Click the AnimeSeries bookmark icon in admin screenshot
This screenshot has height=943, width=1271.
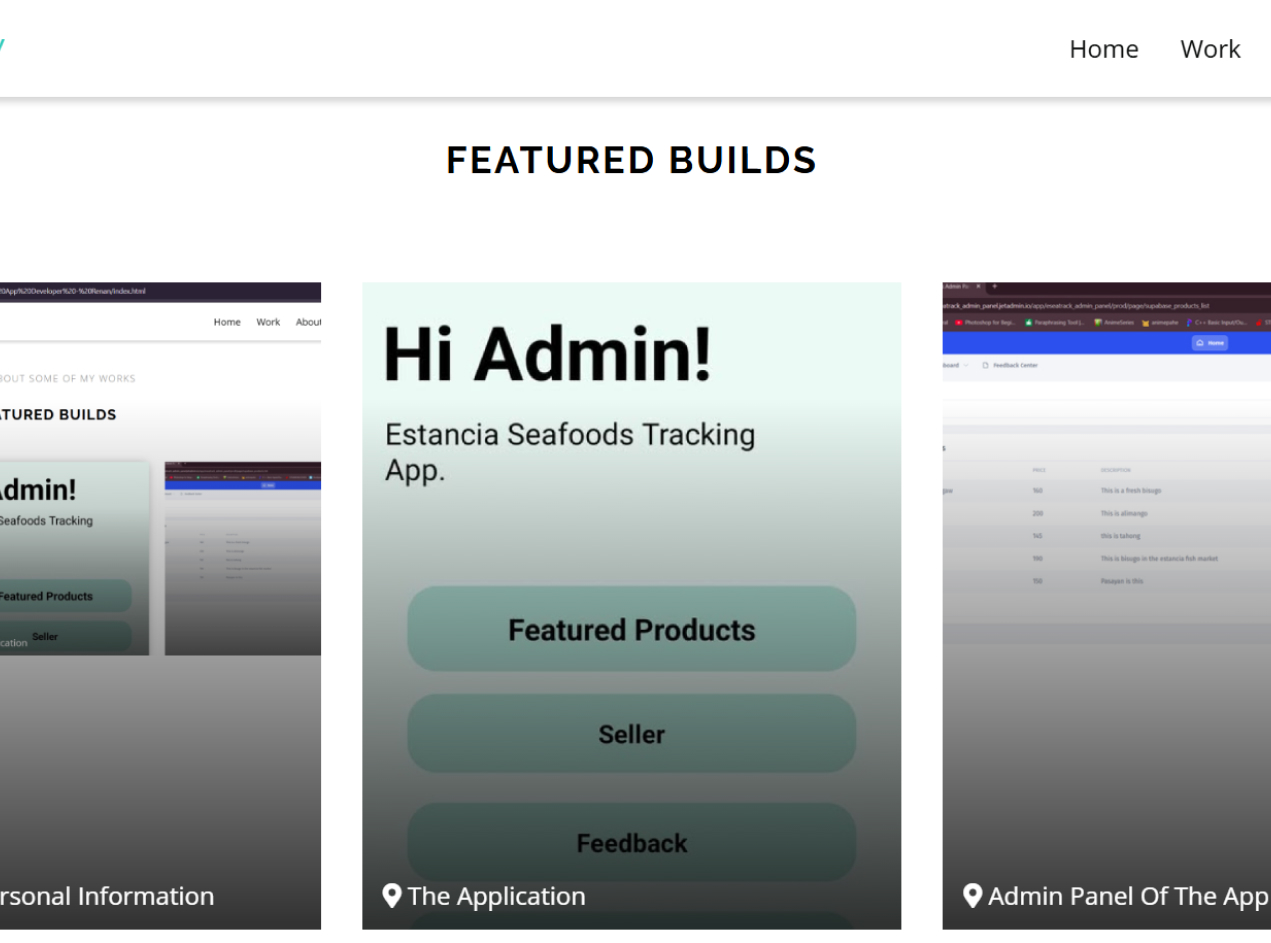coord(1097,323)
